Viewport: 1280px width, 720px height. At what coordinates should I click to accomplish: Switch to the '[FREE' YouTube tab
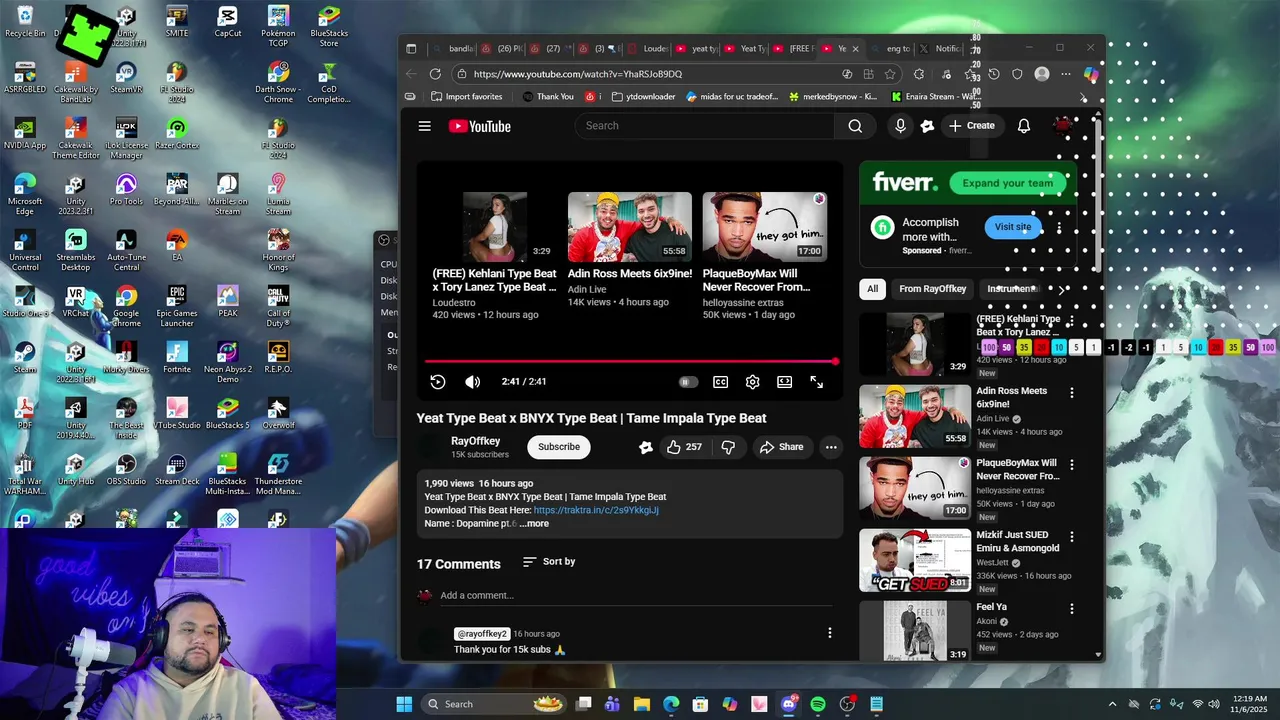coord(794,48)
